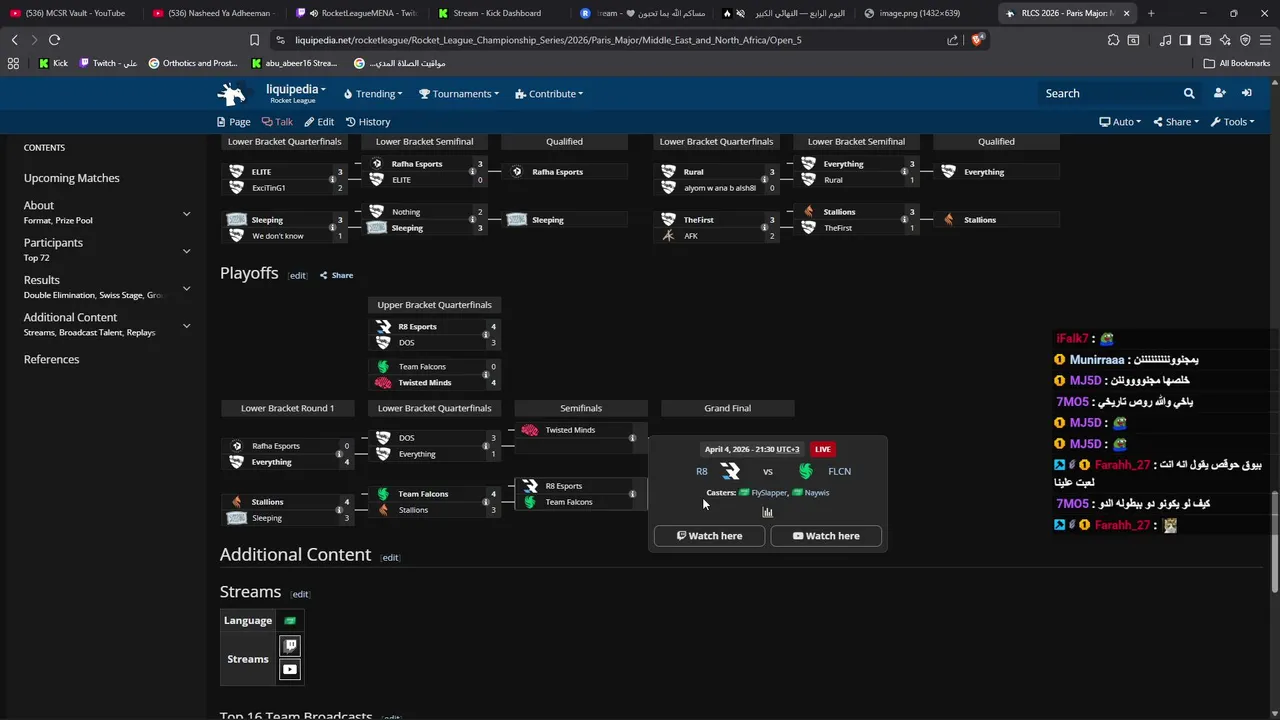Click the log in arrow icon
Image resolution: width=1280 pixels, height=720 pixels.
click(x=1246, y=93)
